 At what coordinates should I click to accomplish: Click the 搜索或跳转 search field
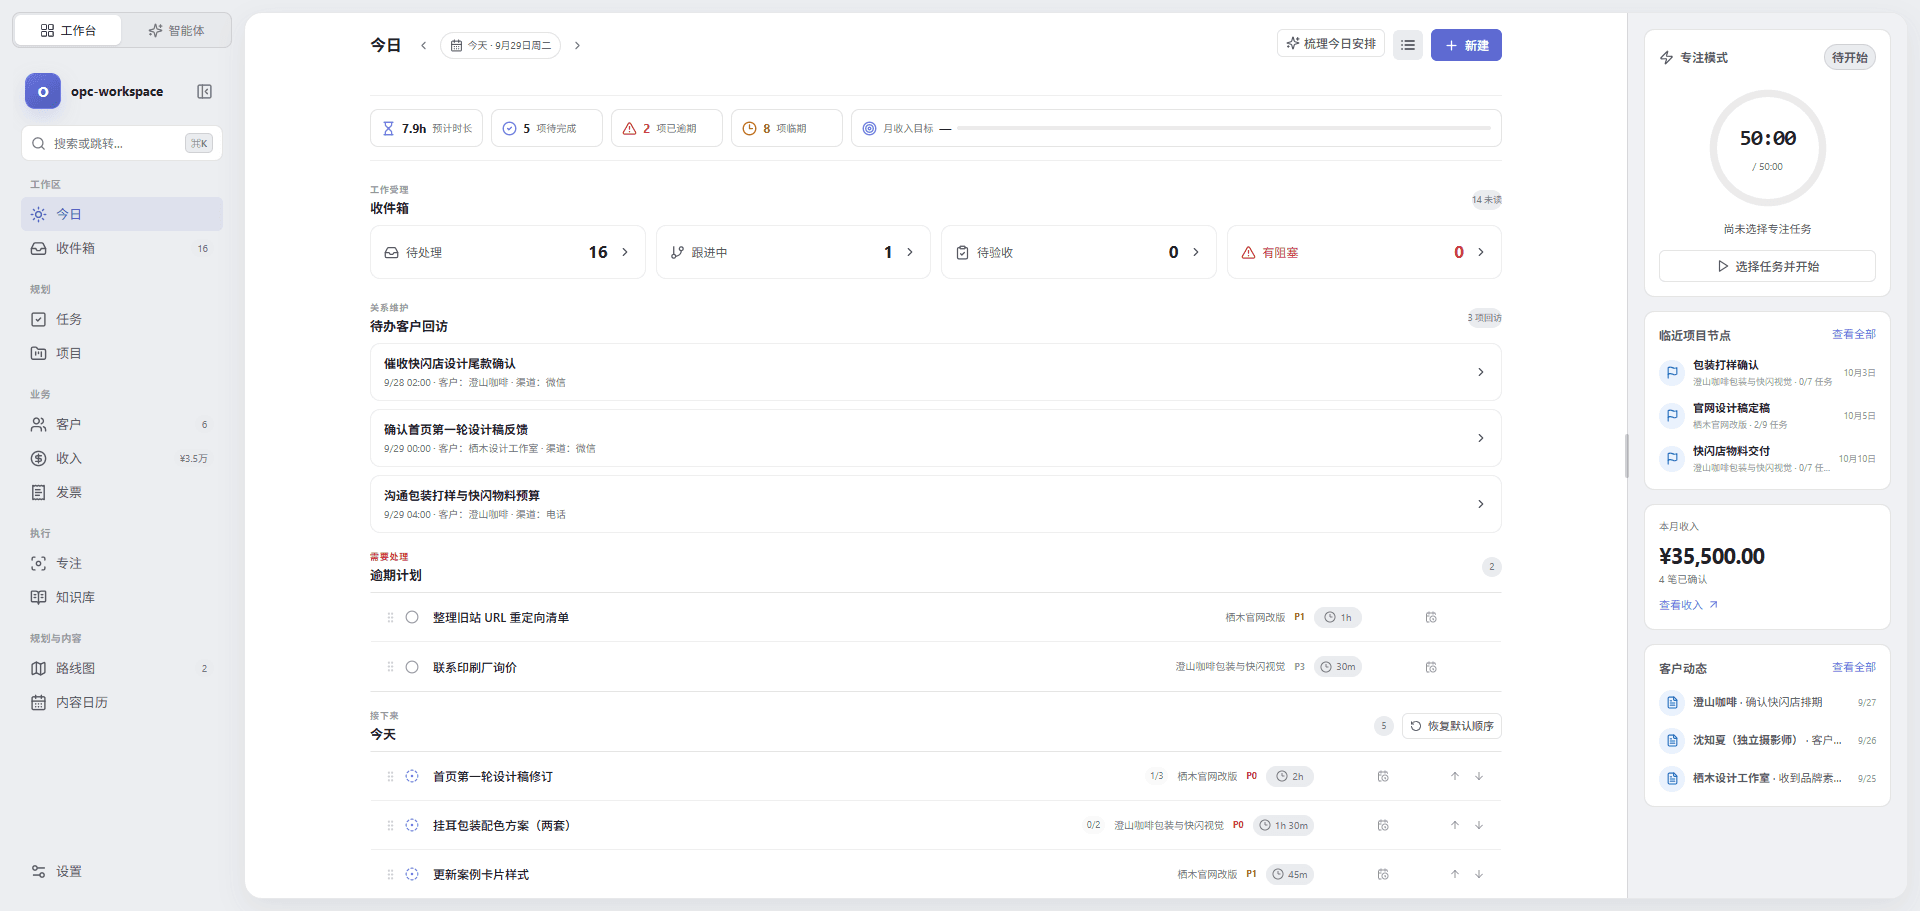pyautogui.click(x=121, y=143)
